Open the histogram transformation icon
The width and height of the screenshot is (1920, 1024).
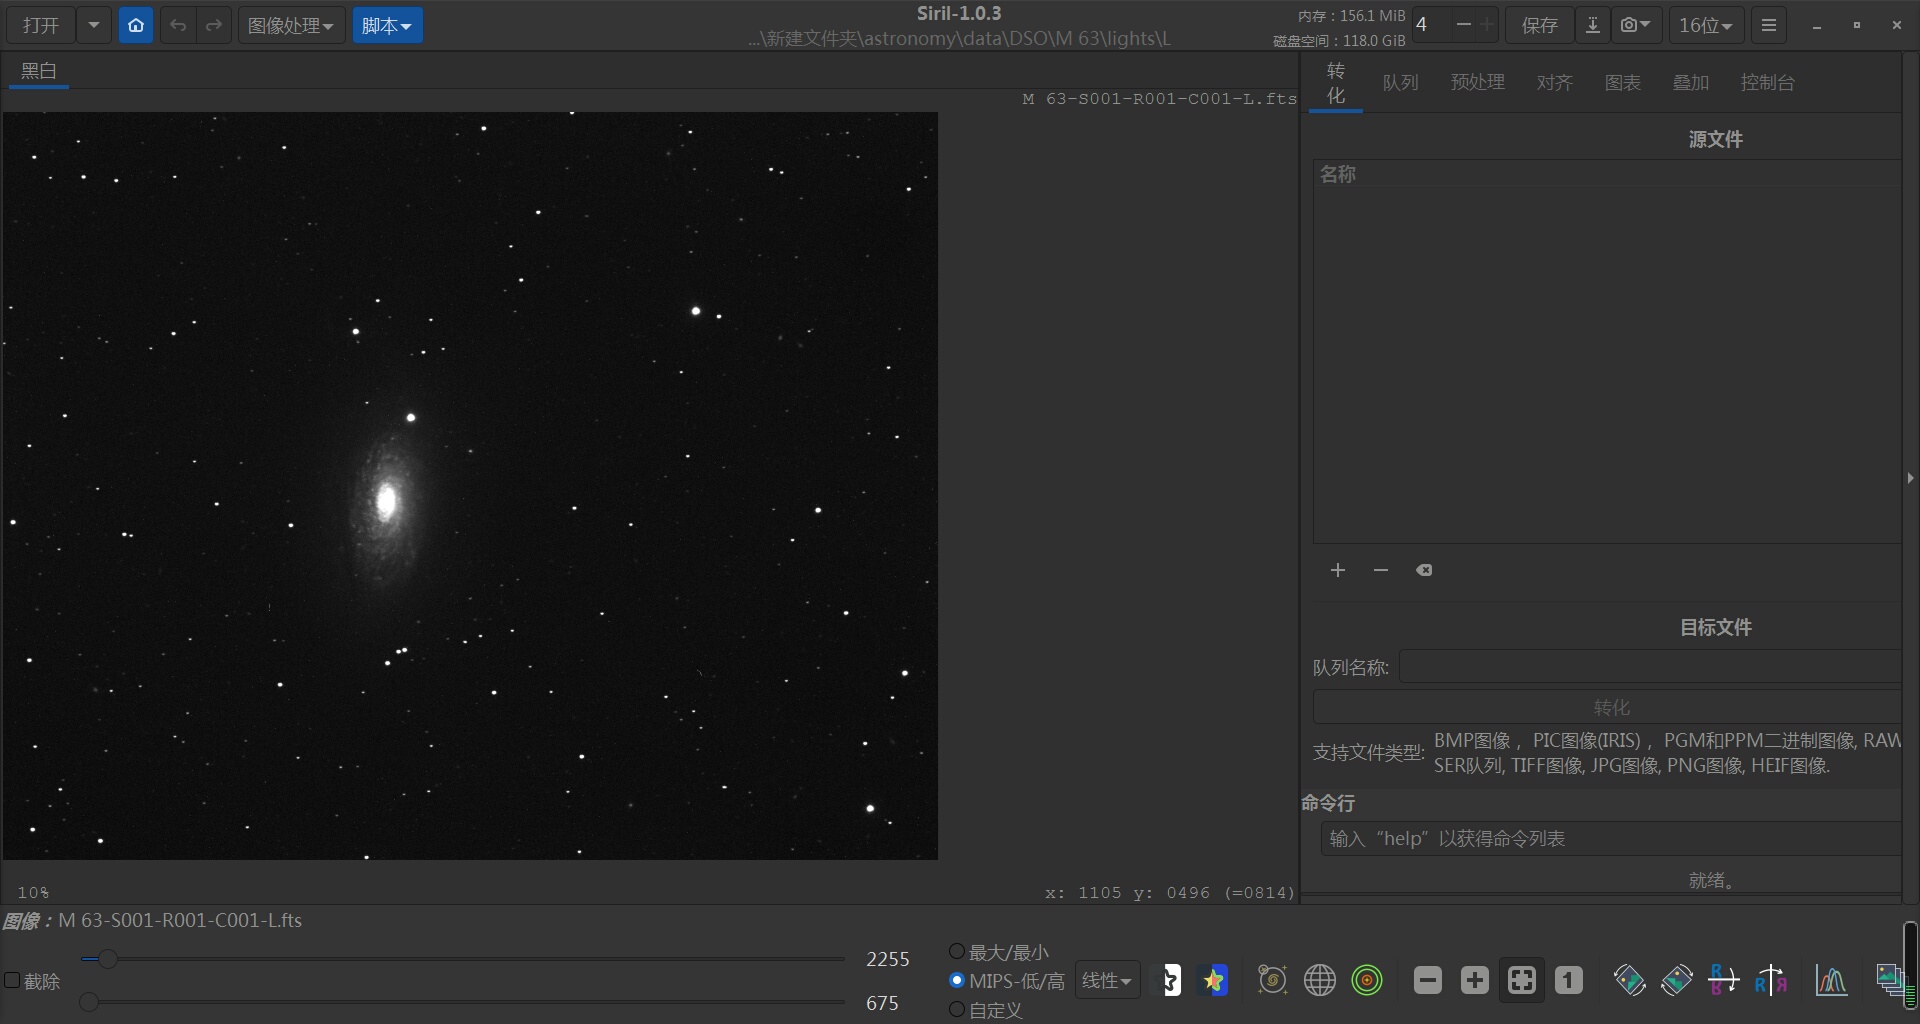tap(1832, 980)
